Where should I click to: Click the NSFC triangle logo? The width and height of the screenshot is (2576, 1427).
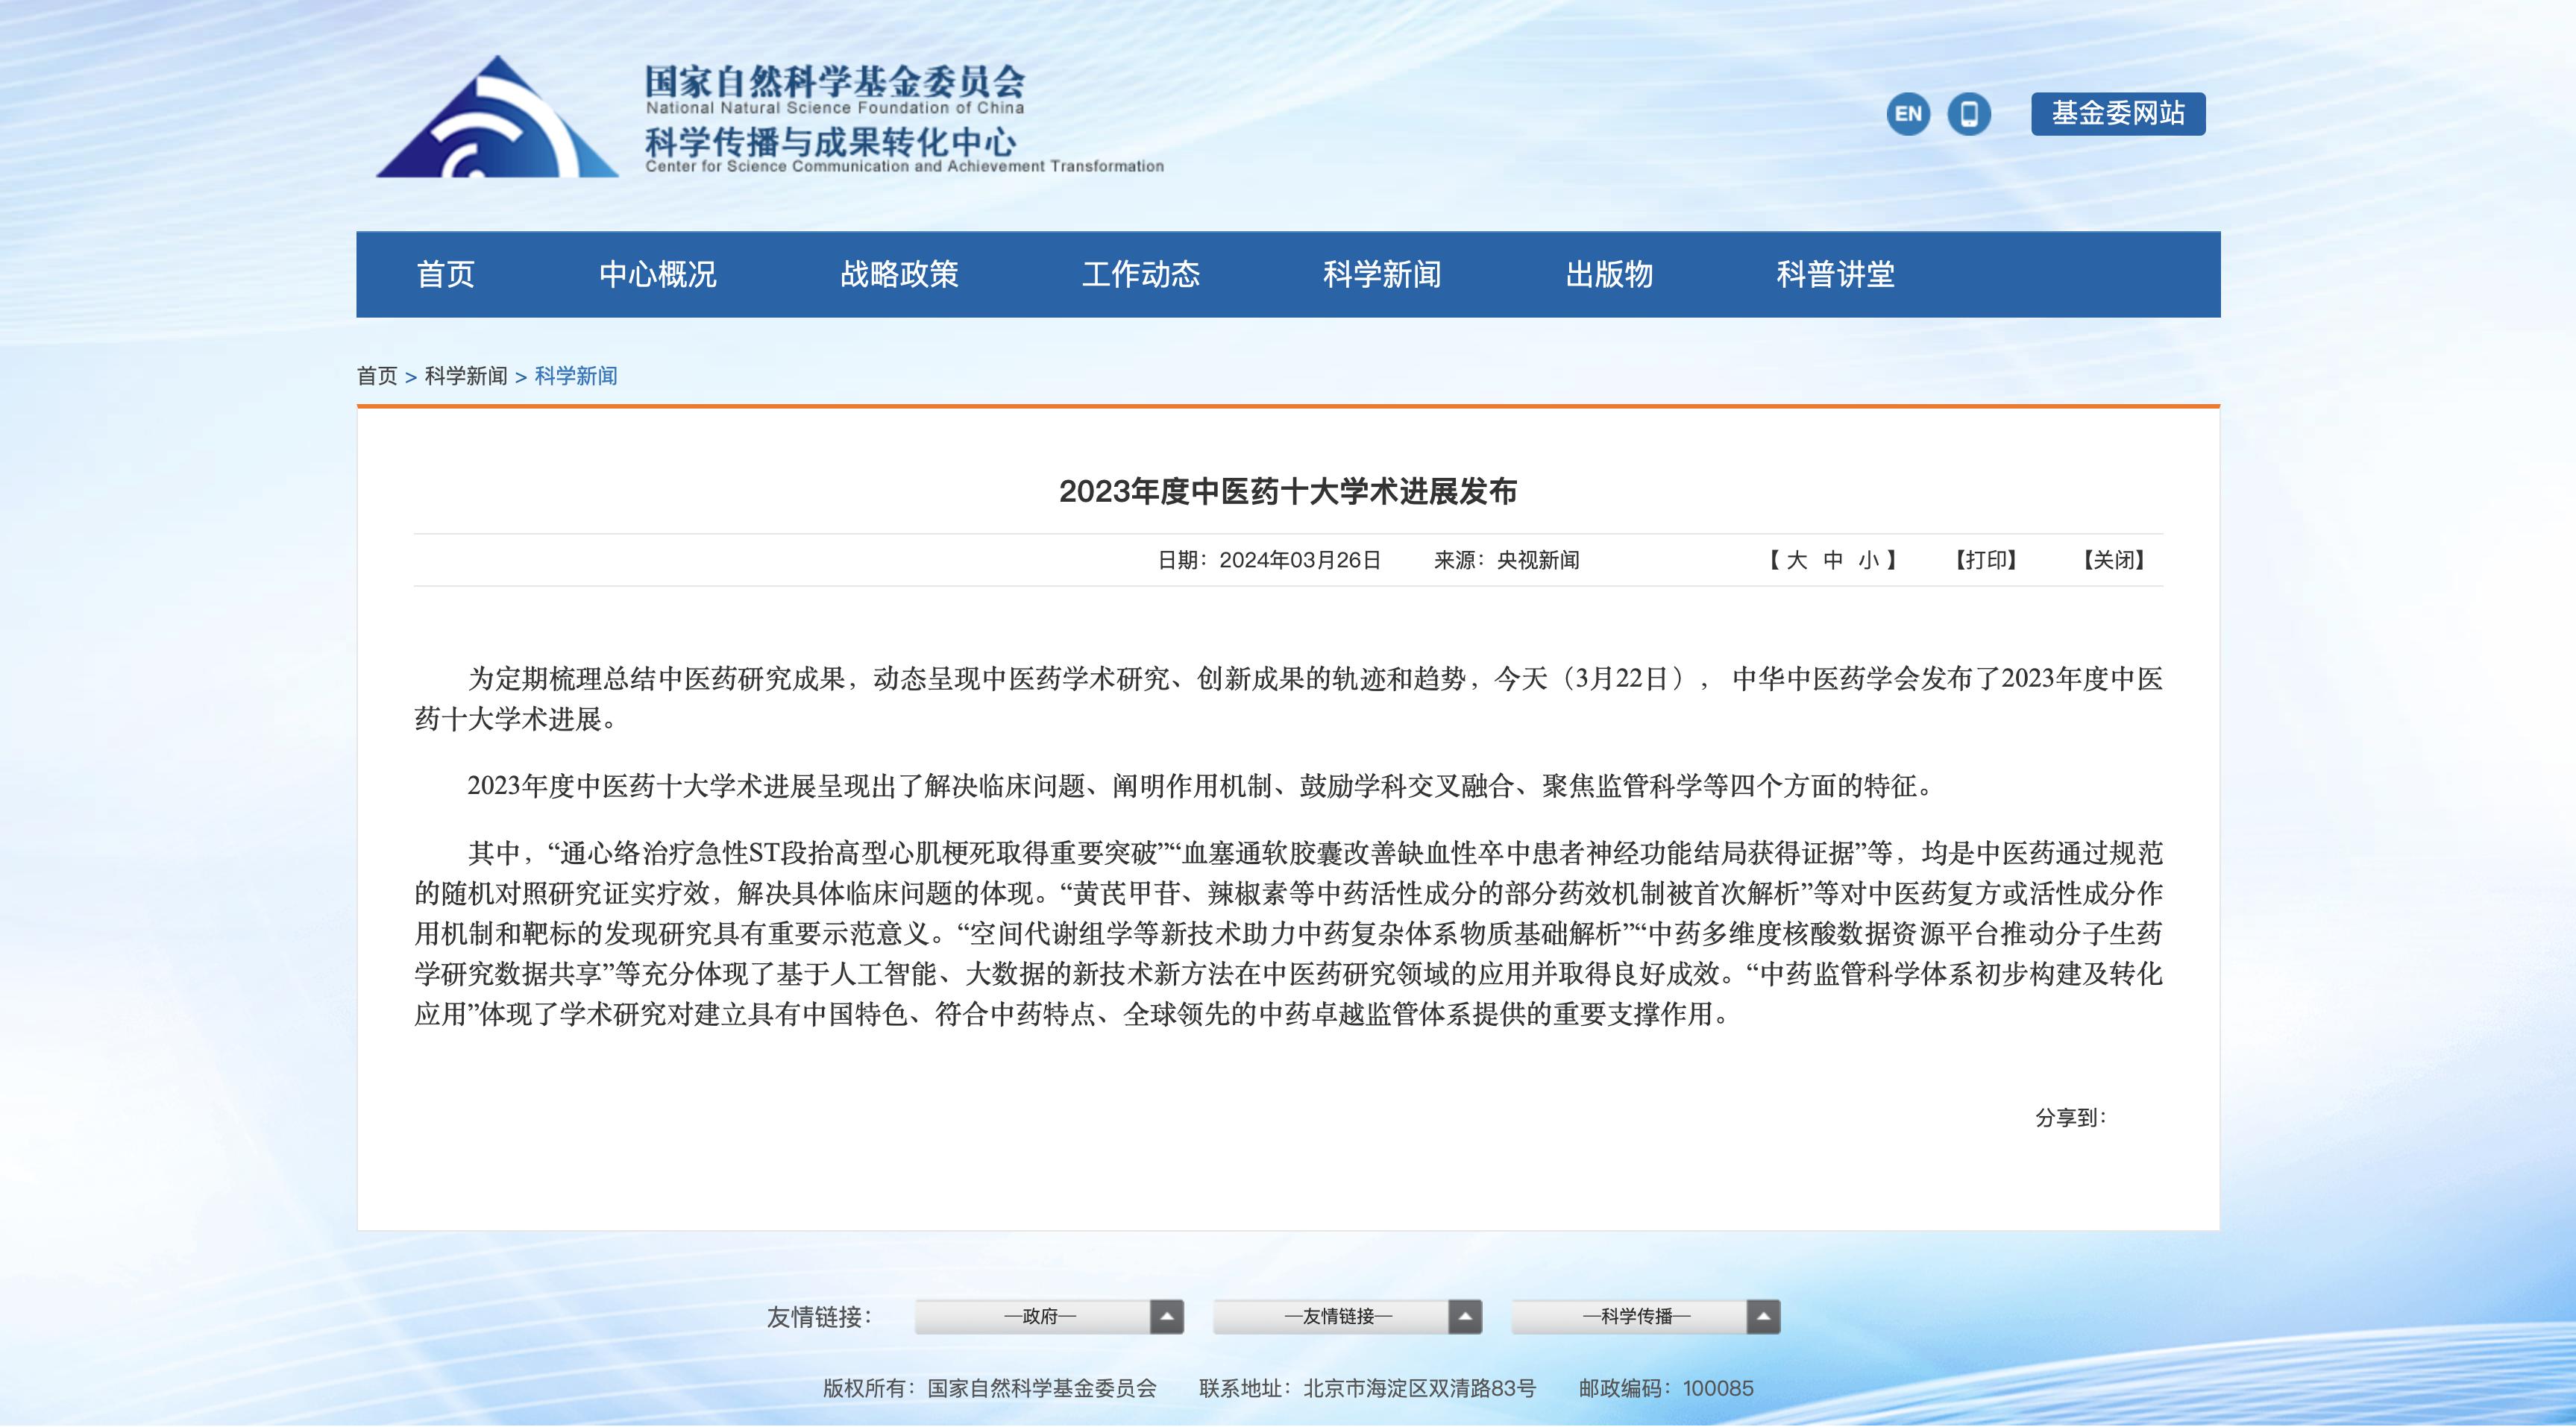tap(497, 117)
